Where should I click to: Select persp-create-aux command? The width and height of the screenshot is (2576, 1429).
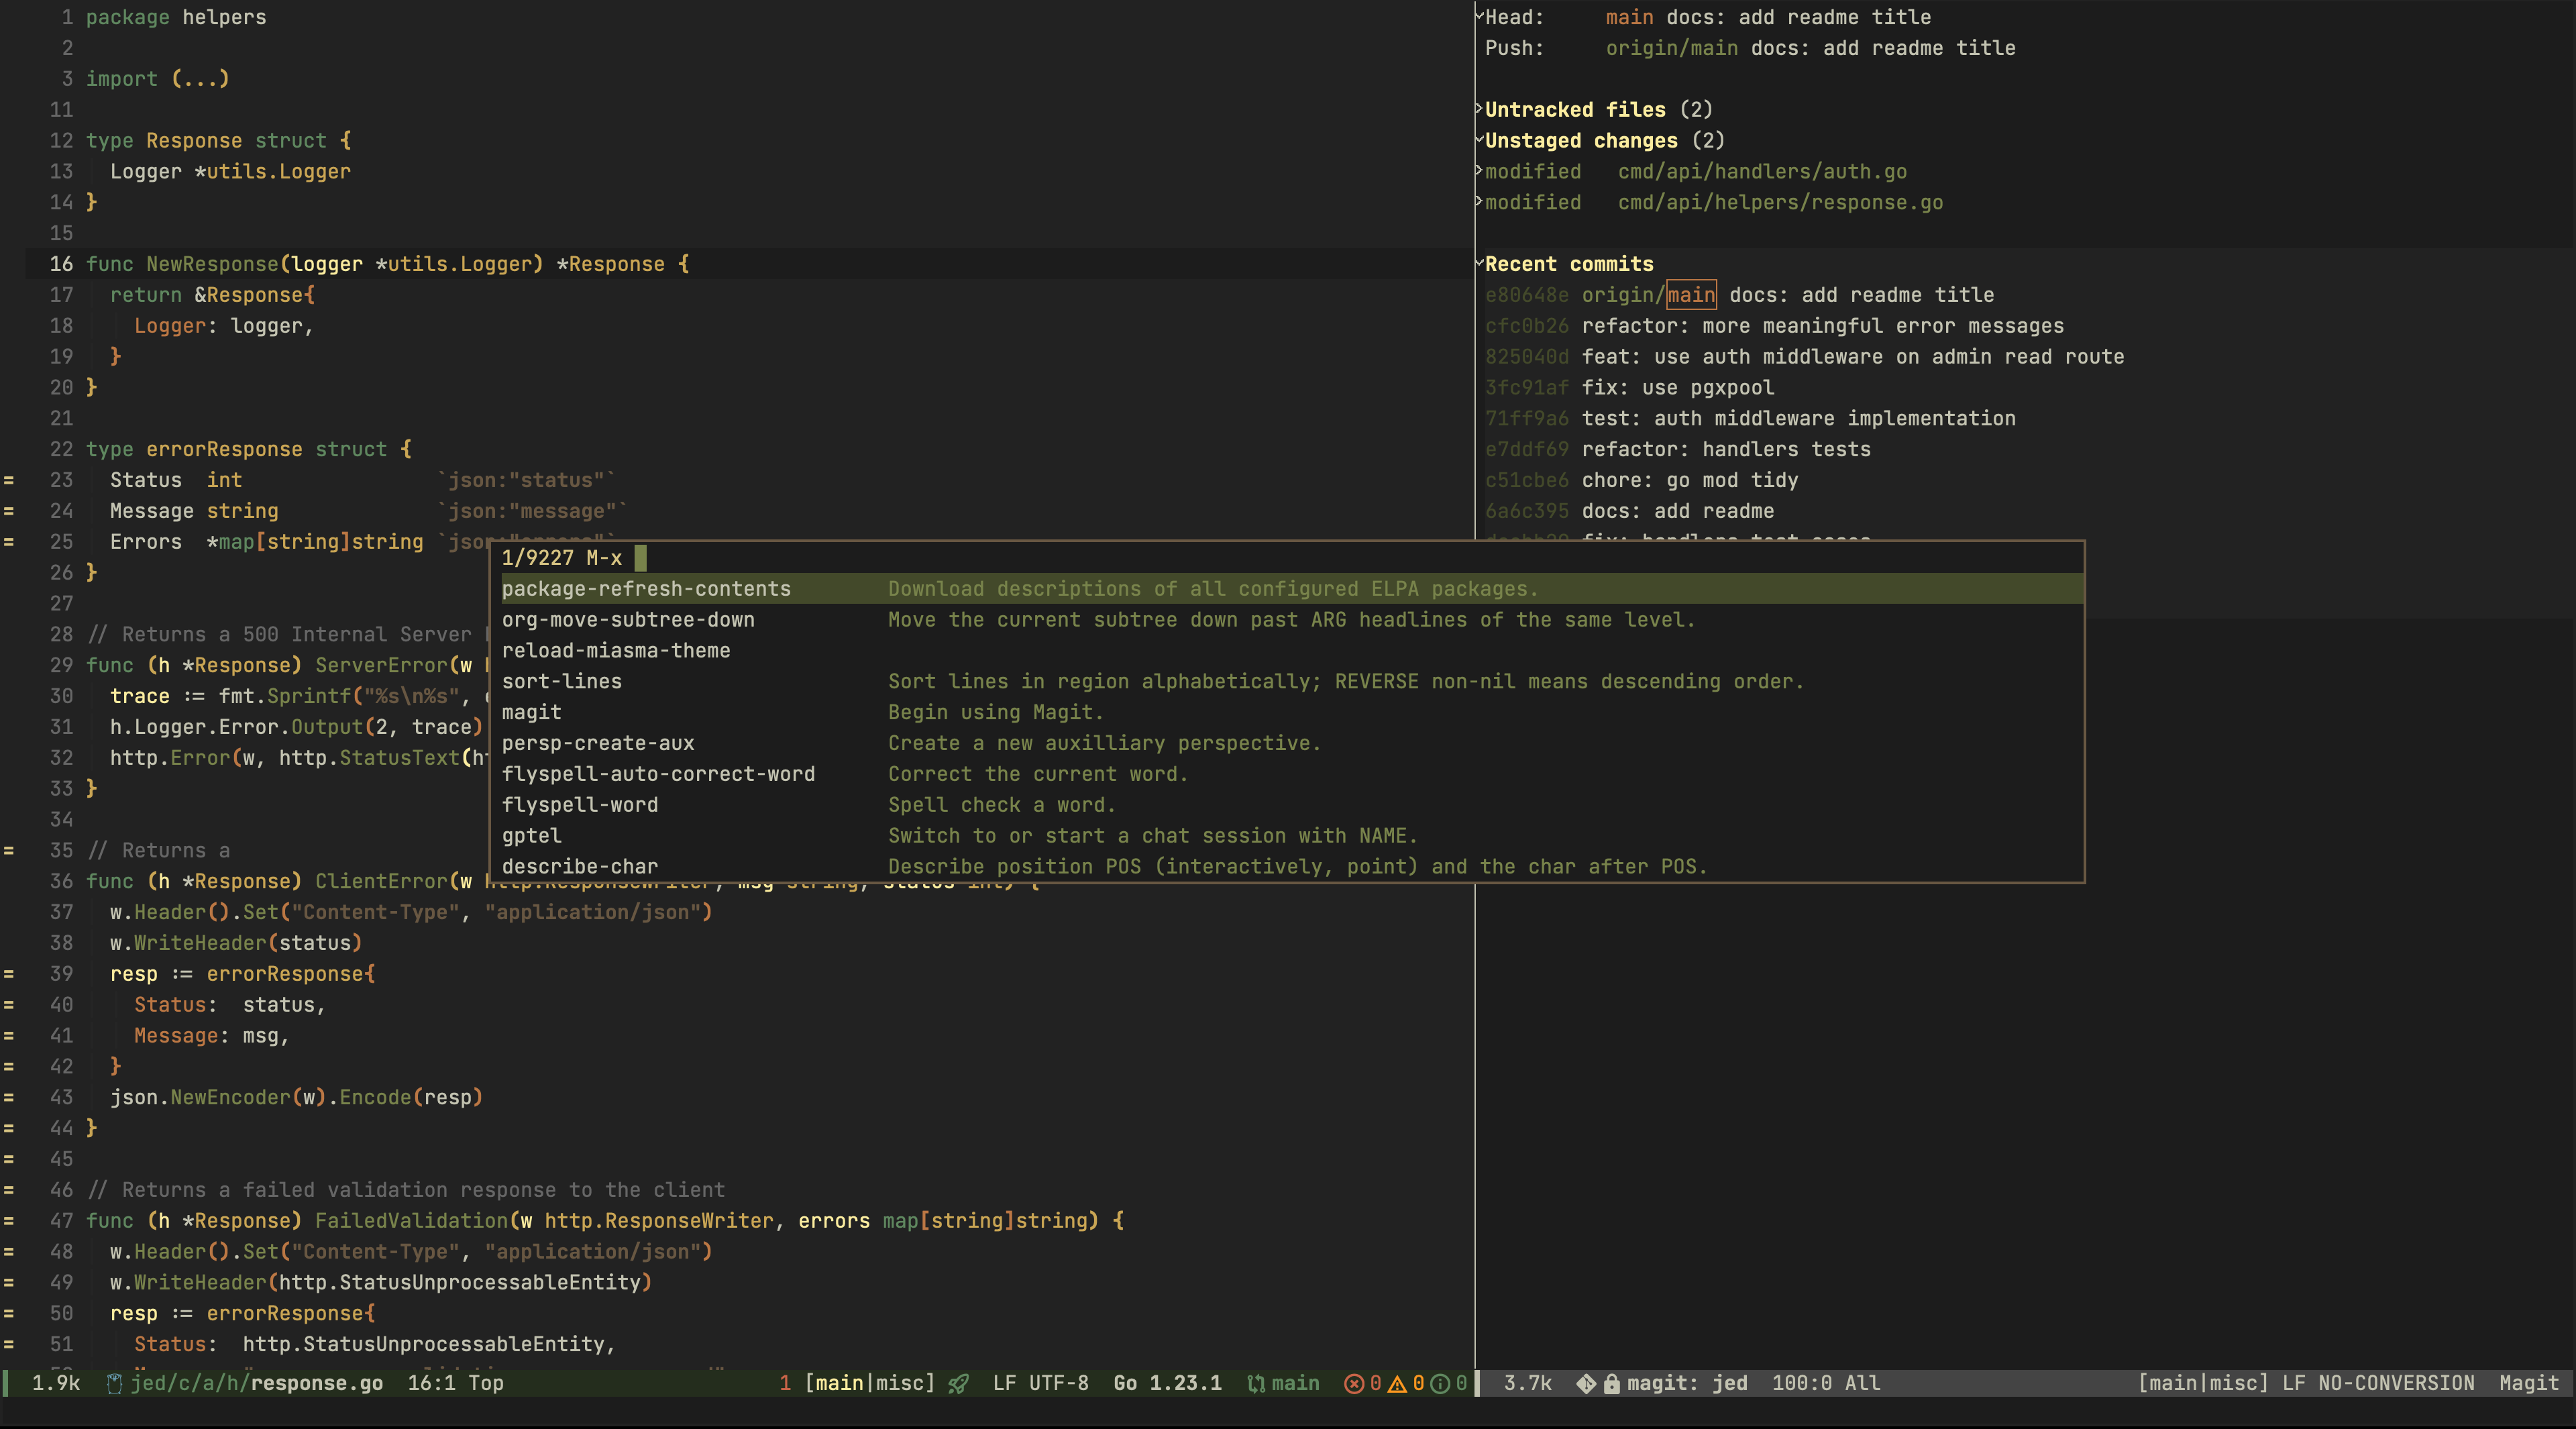[1292, 743]
